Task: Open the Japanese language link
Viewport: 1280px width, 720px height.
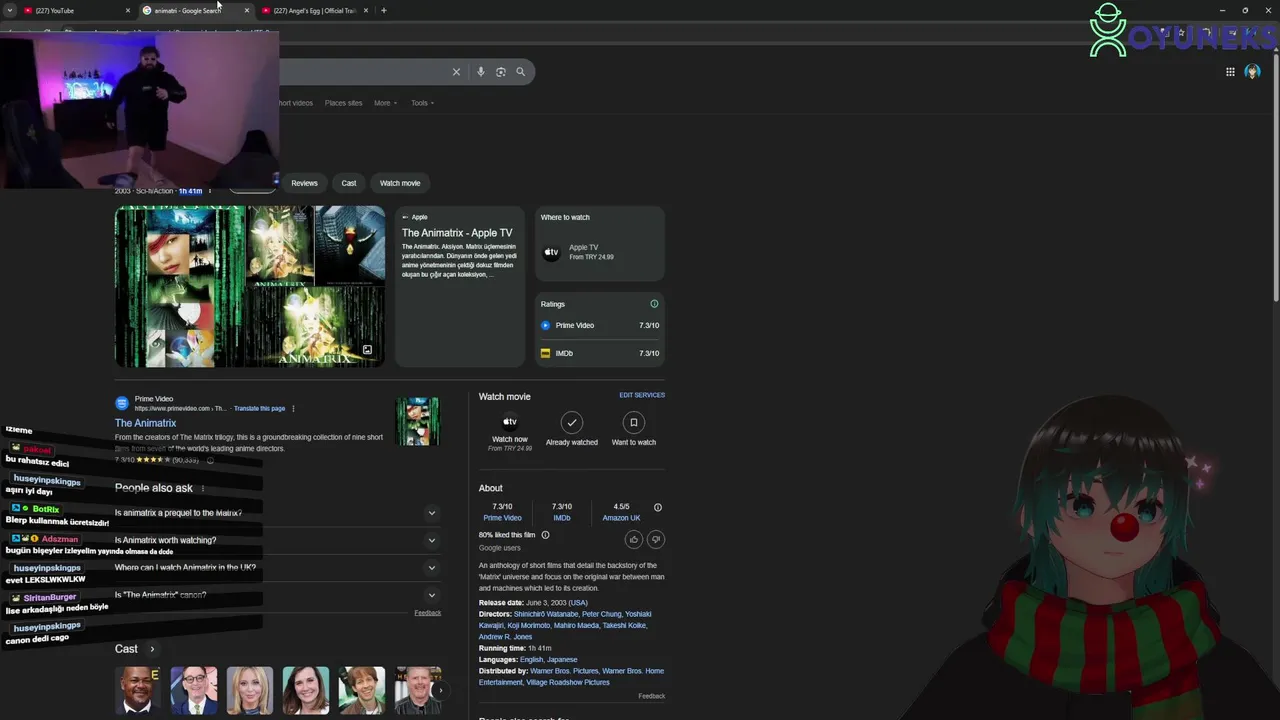Action: 562,660
